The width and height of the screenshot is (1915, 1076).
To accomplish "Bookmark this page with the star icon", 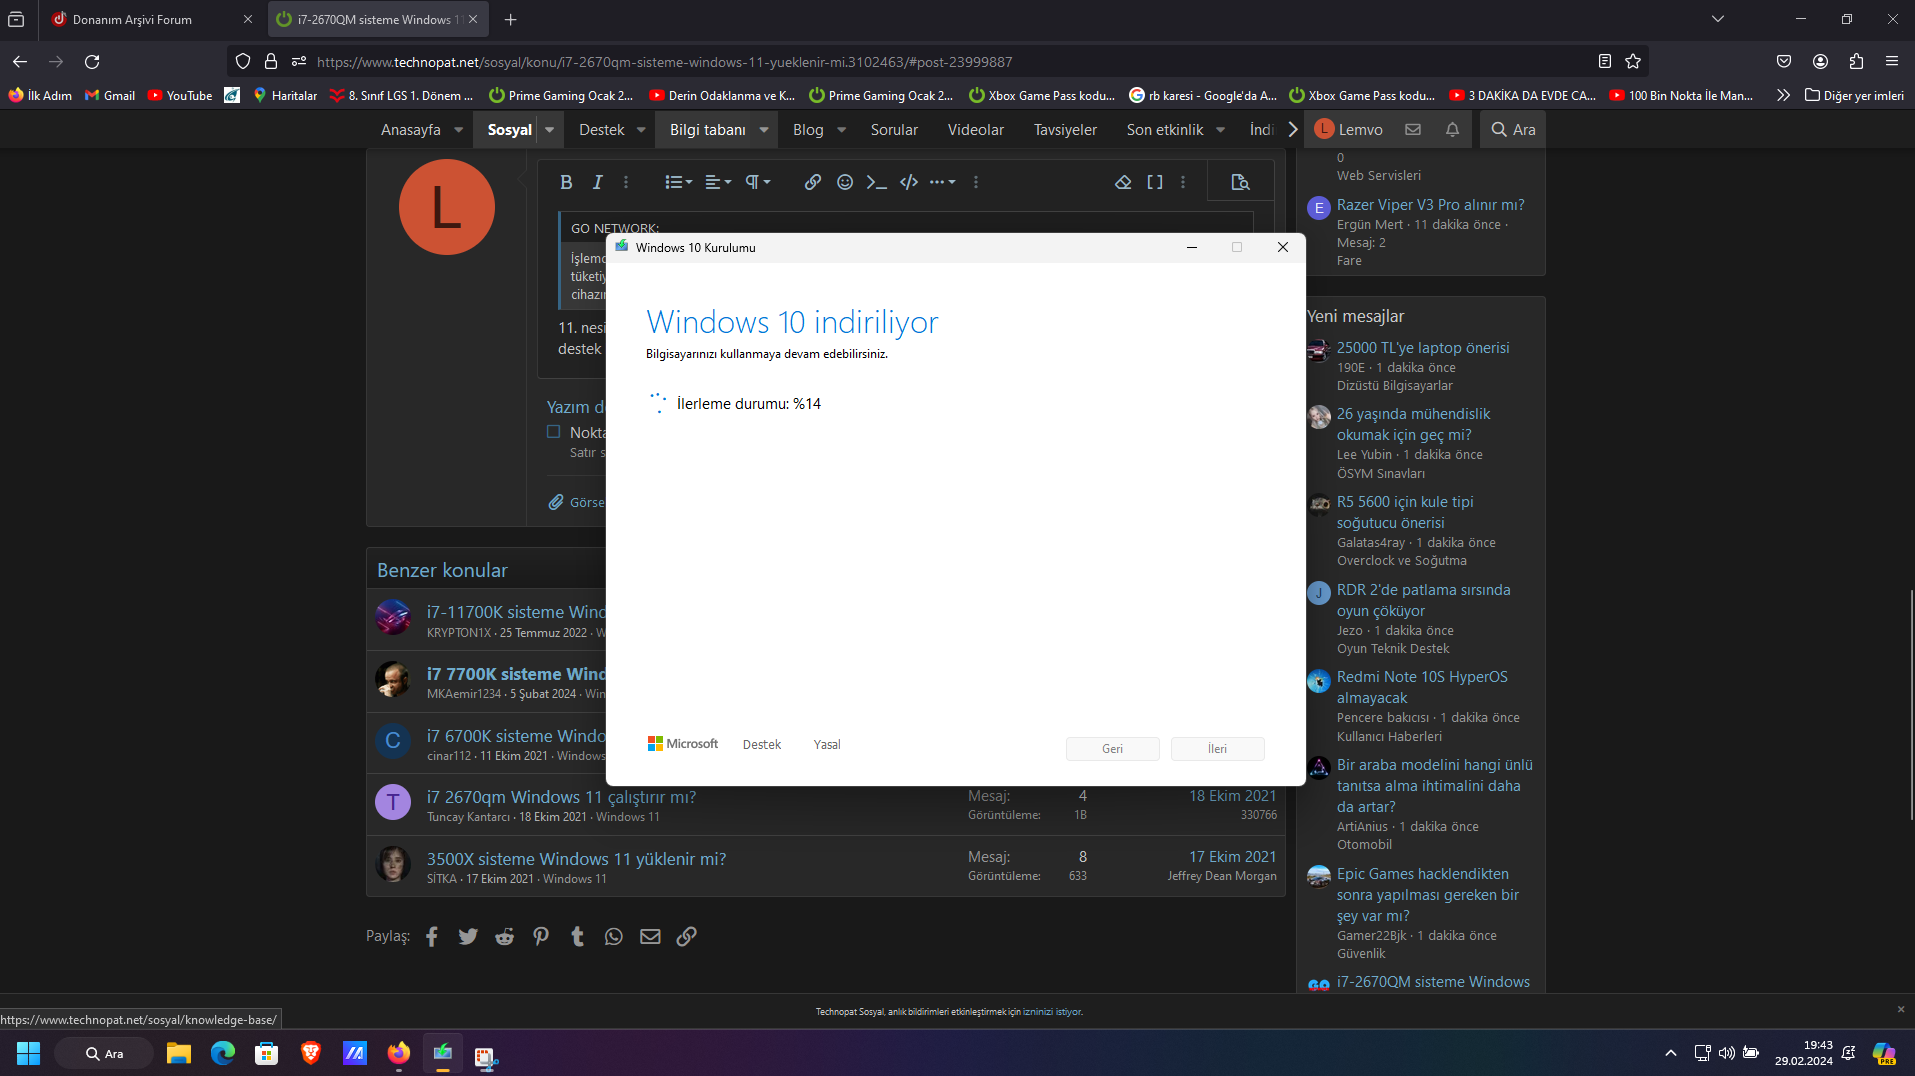I will [x=1633, y=61].
